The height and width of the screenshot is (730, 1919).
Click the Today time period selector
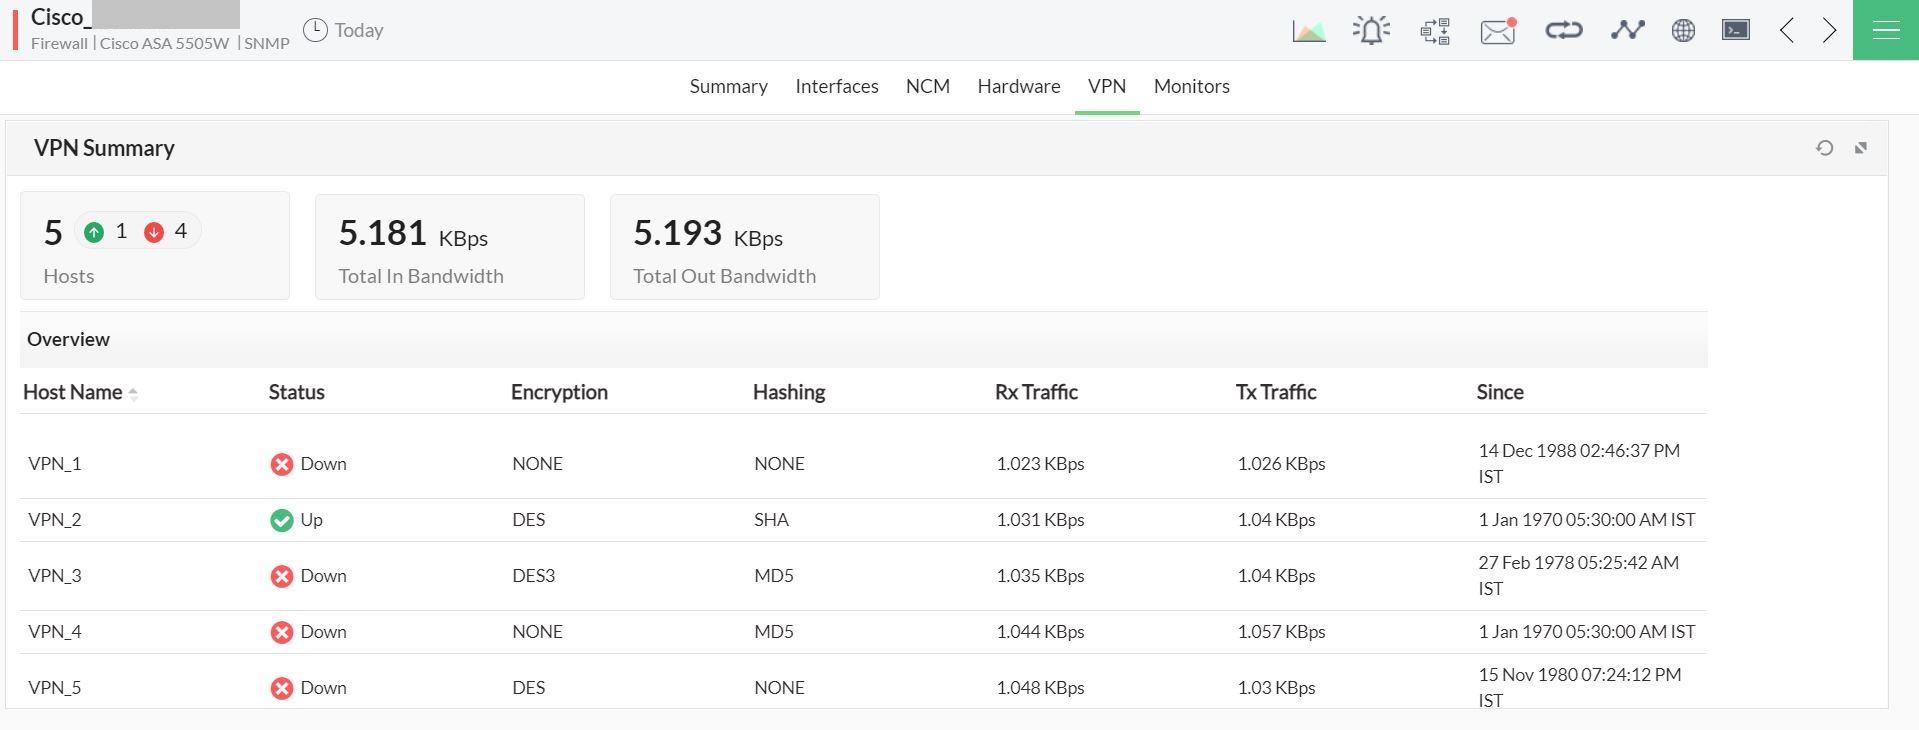pos(344,31)
